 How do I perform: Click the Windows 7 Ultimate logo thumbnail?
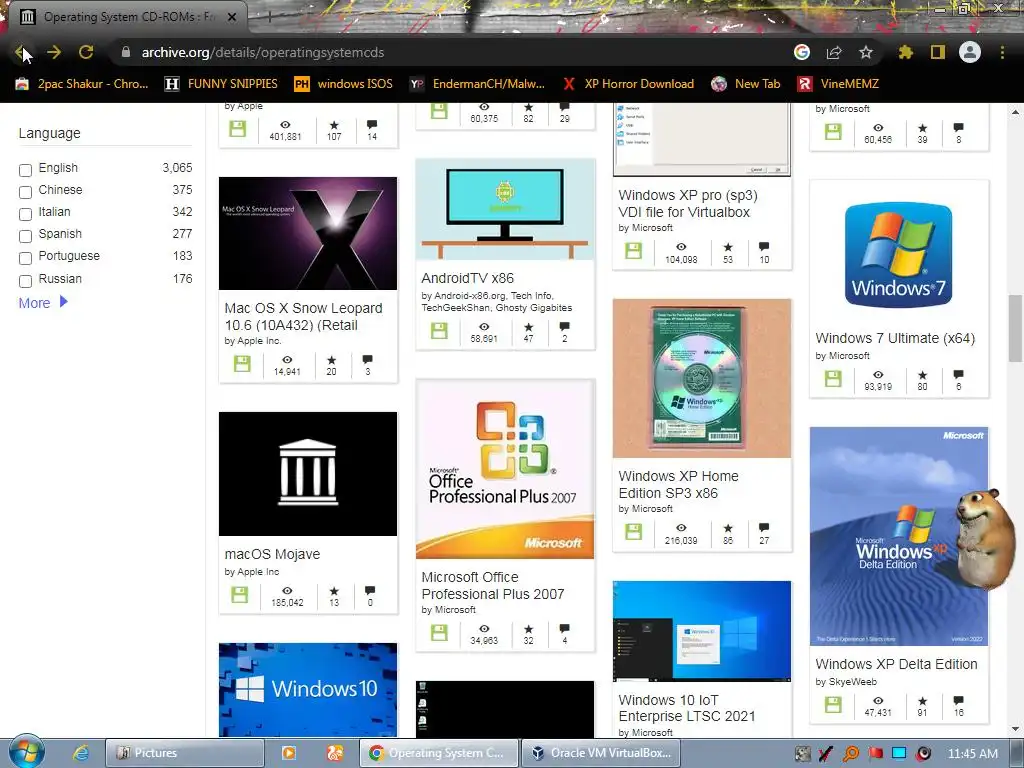(899, 255)
